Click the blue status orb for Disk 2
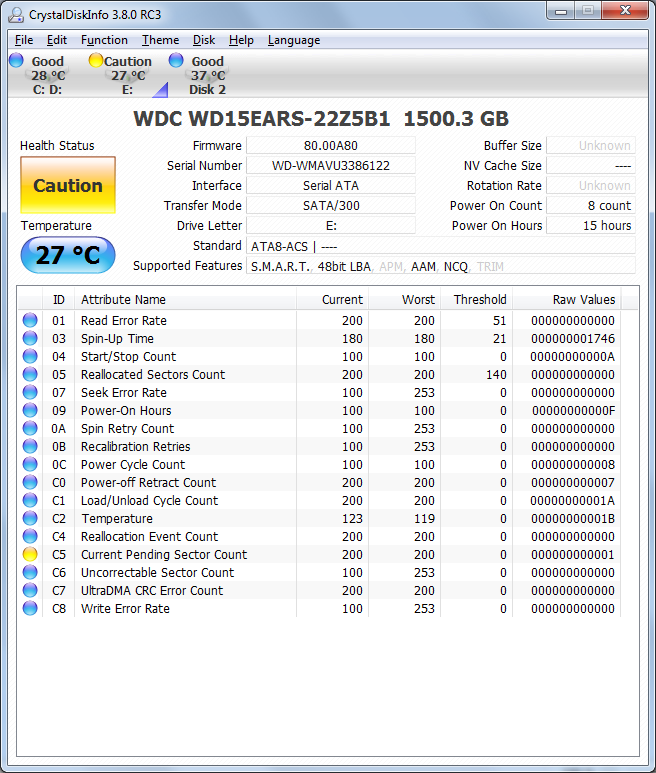The image size is (656, 773). pos(176,60)
